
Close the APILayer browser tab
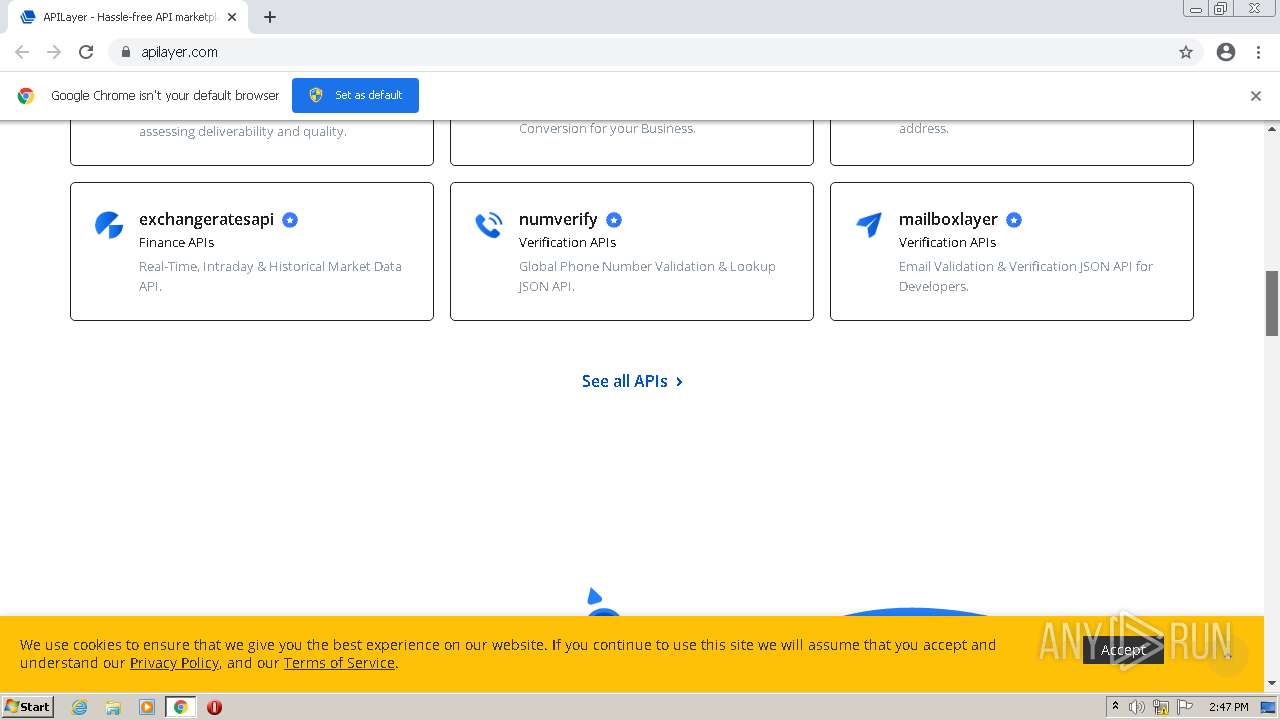coord(232,17)
